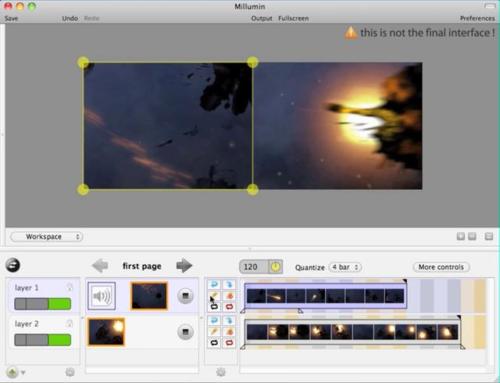Click layer 1 blue loop arrow icon
This screenshot has height=383, width=500.
[x=214, y=284]
